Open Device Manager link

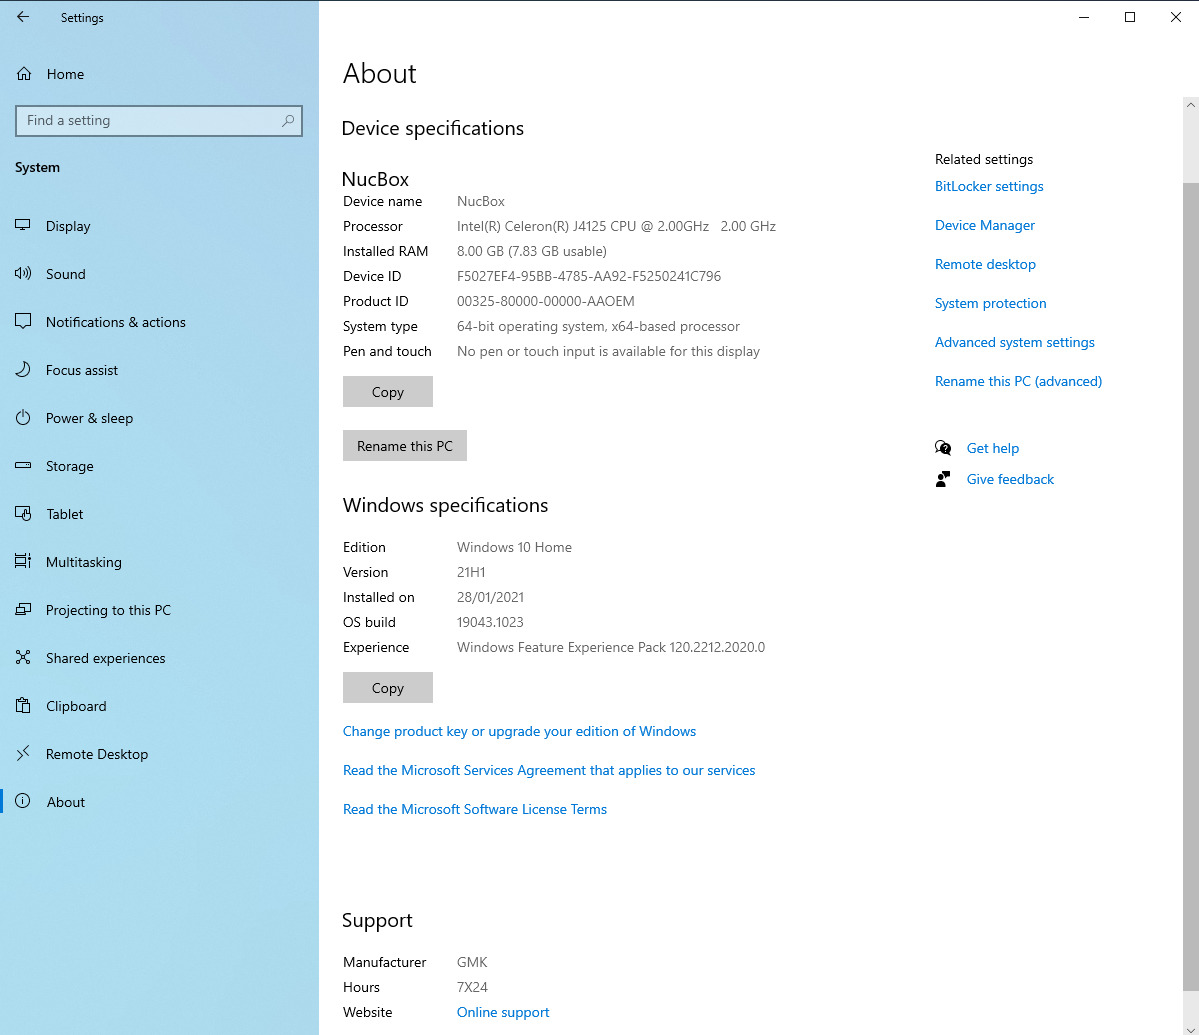point(985,225)
